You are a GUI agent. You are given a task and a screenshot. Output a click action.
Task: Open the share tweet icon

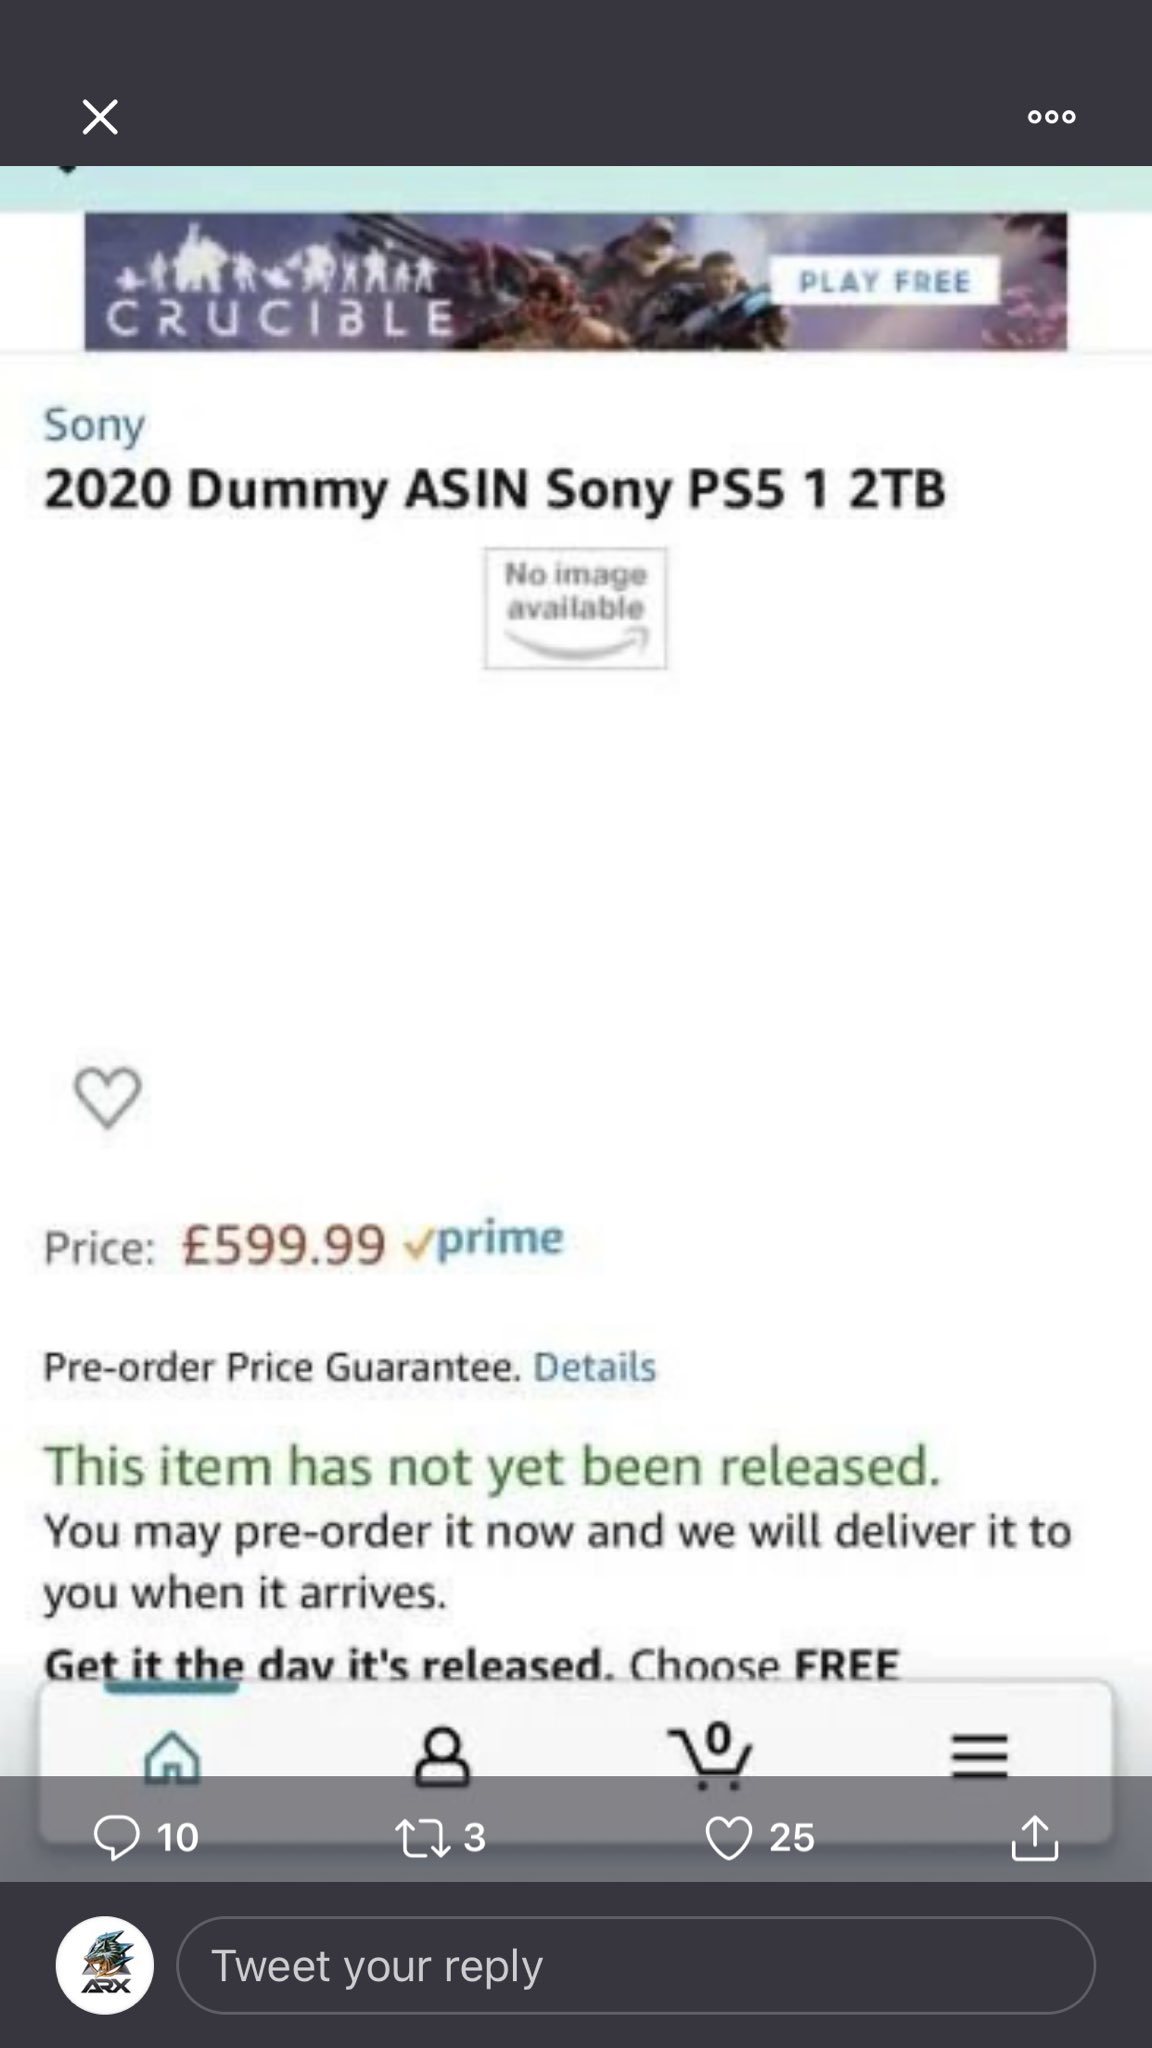(1034, 1837)
